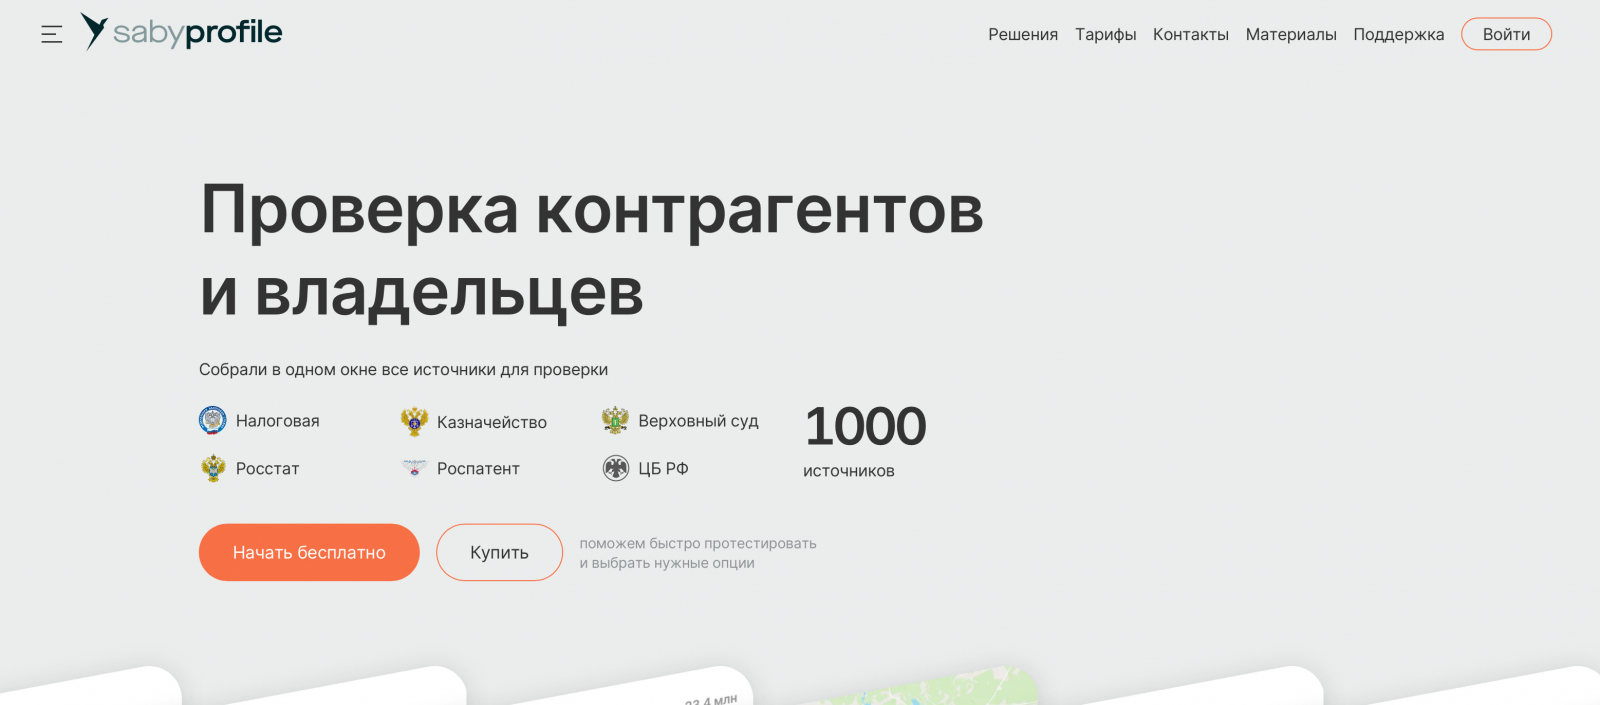Open the Материалы menu item

pos(1291,34)
